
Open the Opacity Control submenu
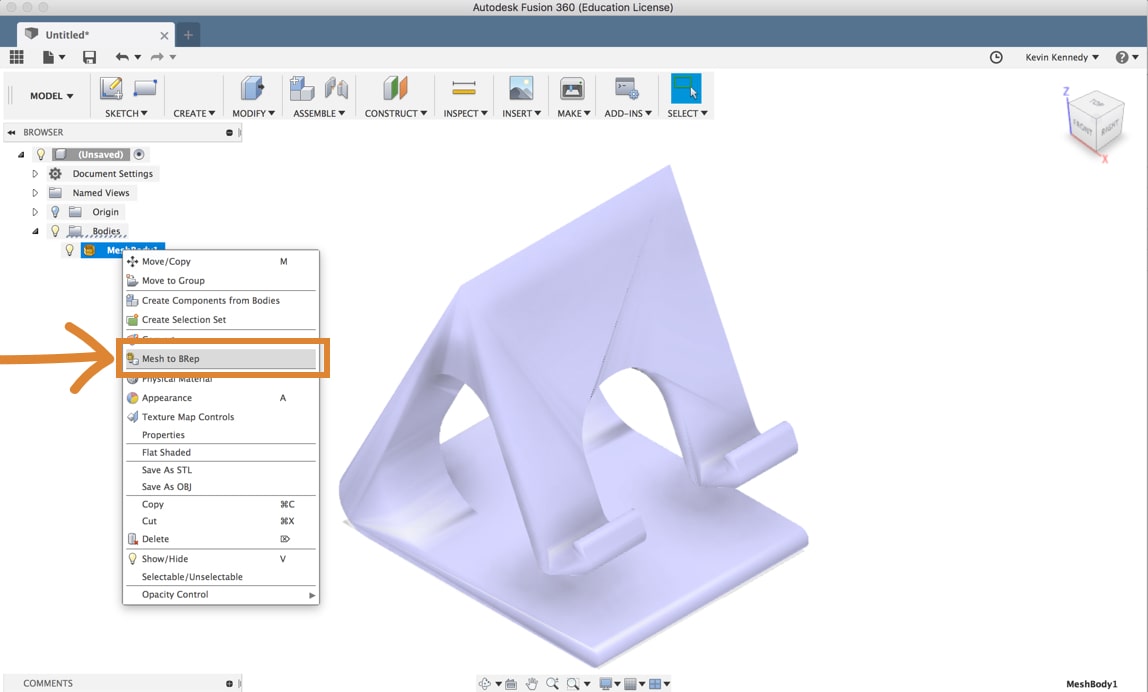pyautogui.click(x=221, y=595)
